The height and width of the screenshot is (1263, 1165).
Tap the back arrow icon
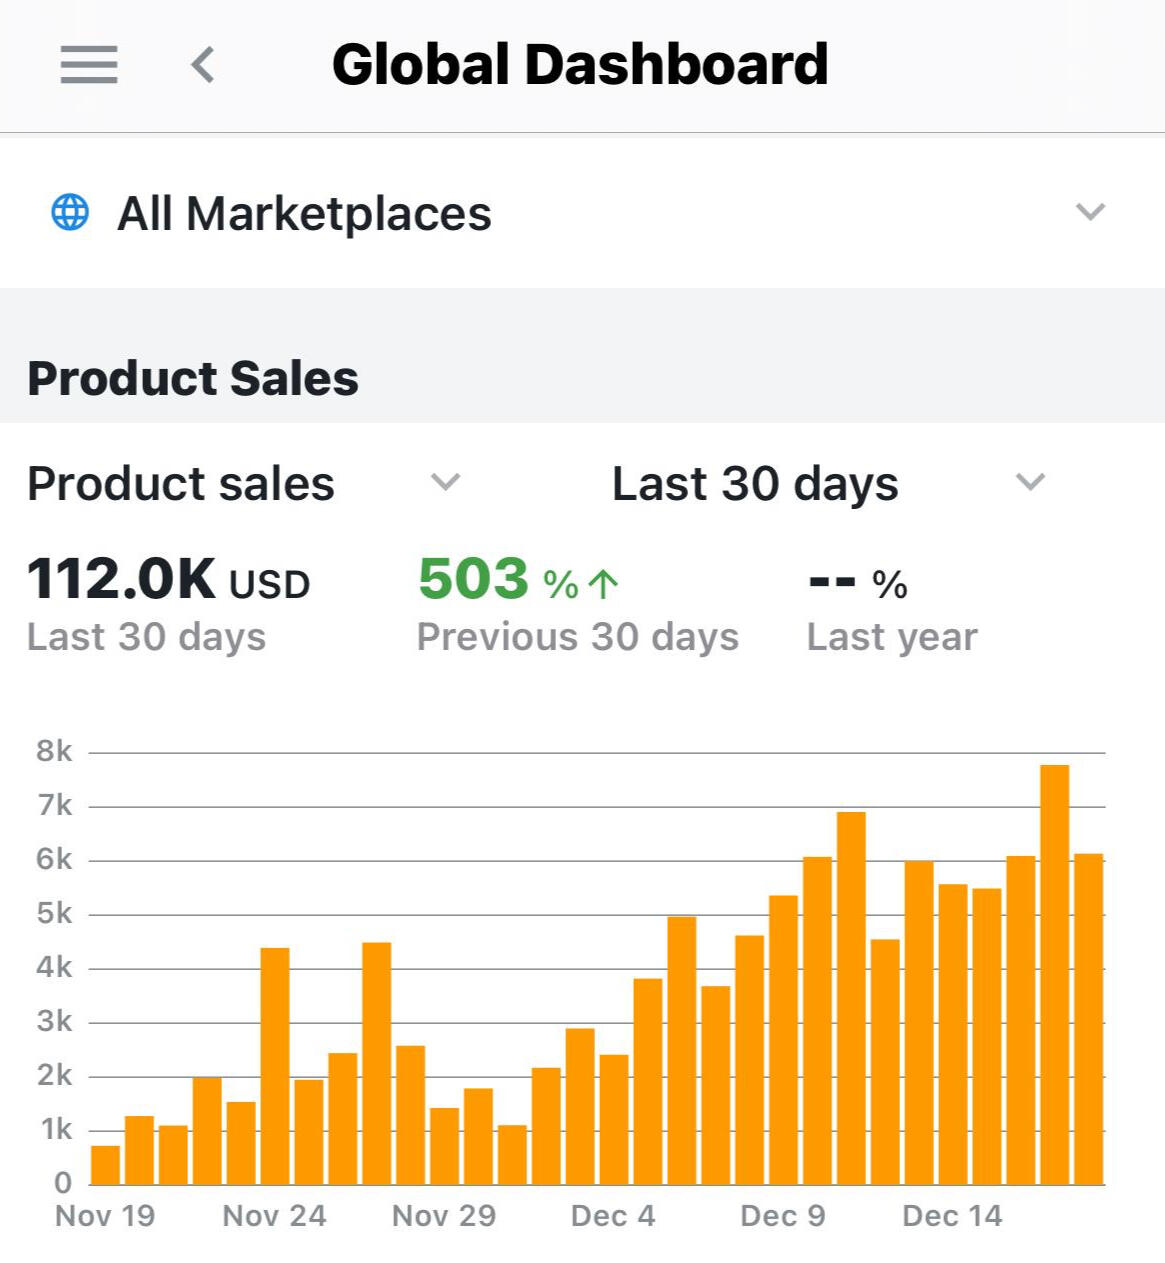203,65
